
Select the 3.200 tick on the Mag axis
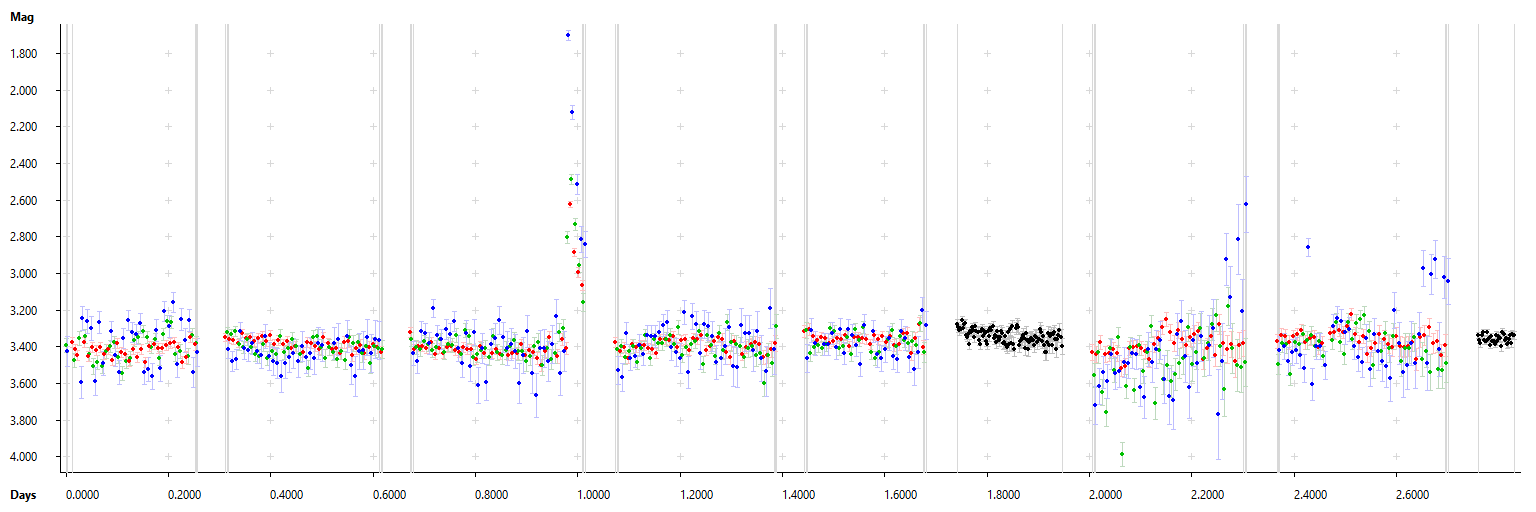click(x=24, y=311)
